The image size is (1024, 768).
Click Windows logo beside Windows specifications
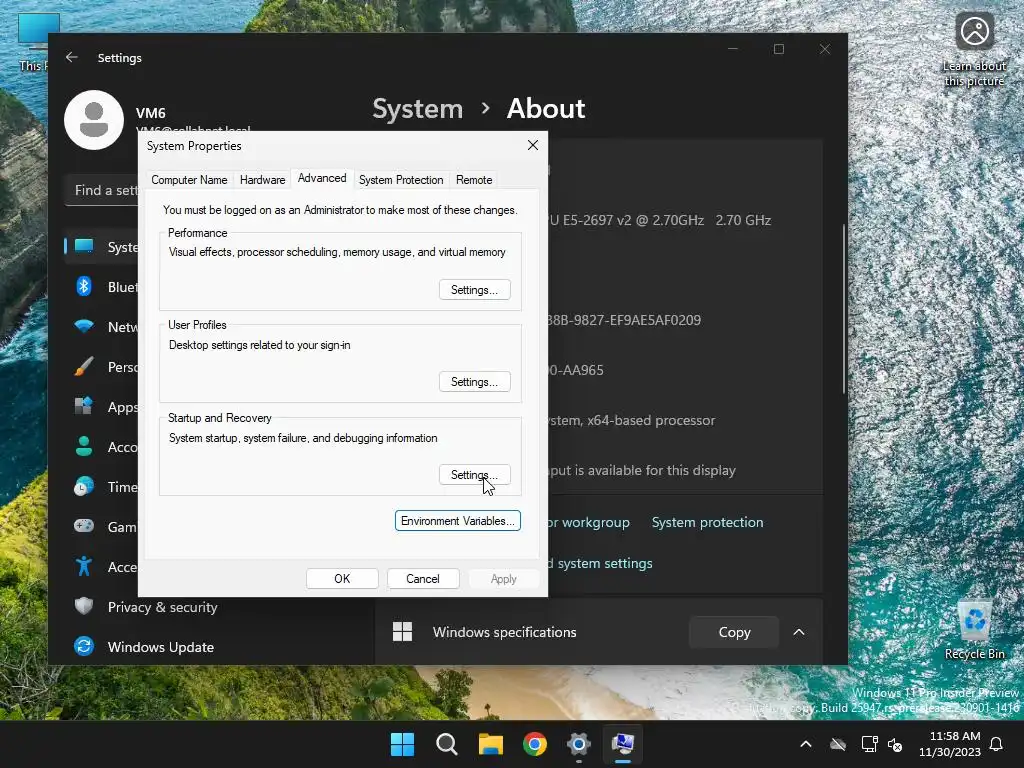pyautogui.click(x=402, y=632)
